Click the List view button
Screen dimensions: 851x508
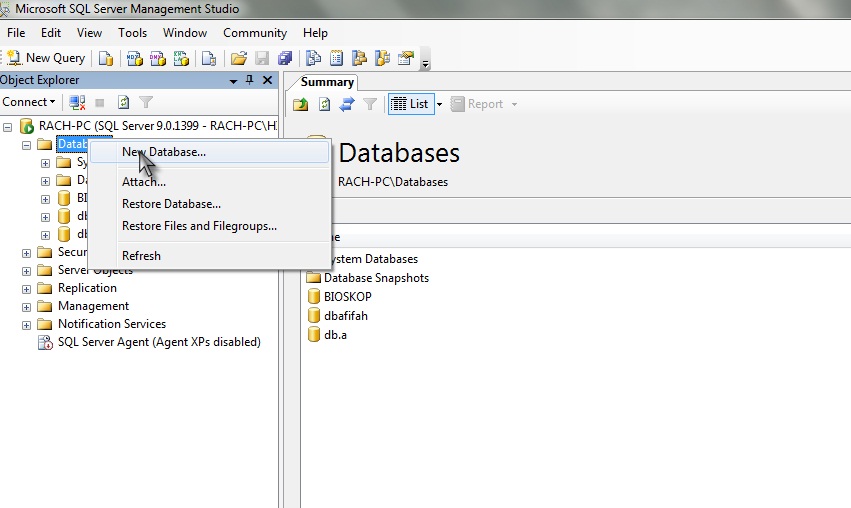pyautogui.click(x=411, y=104)
